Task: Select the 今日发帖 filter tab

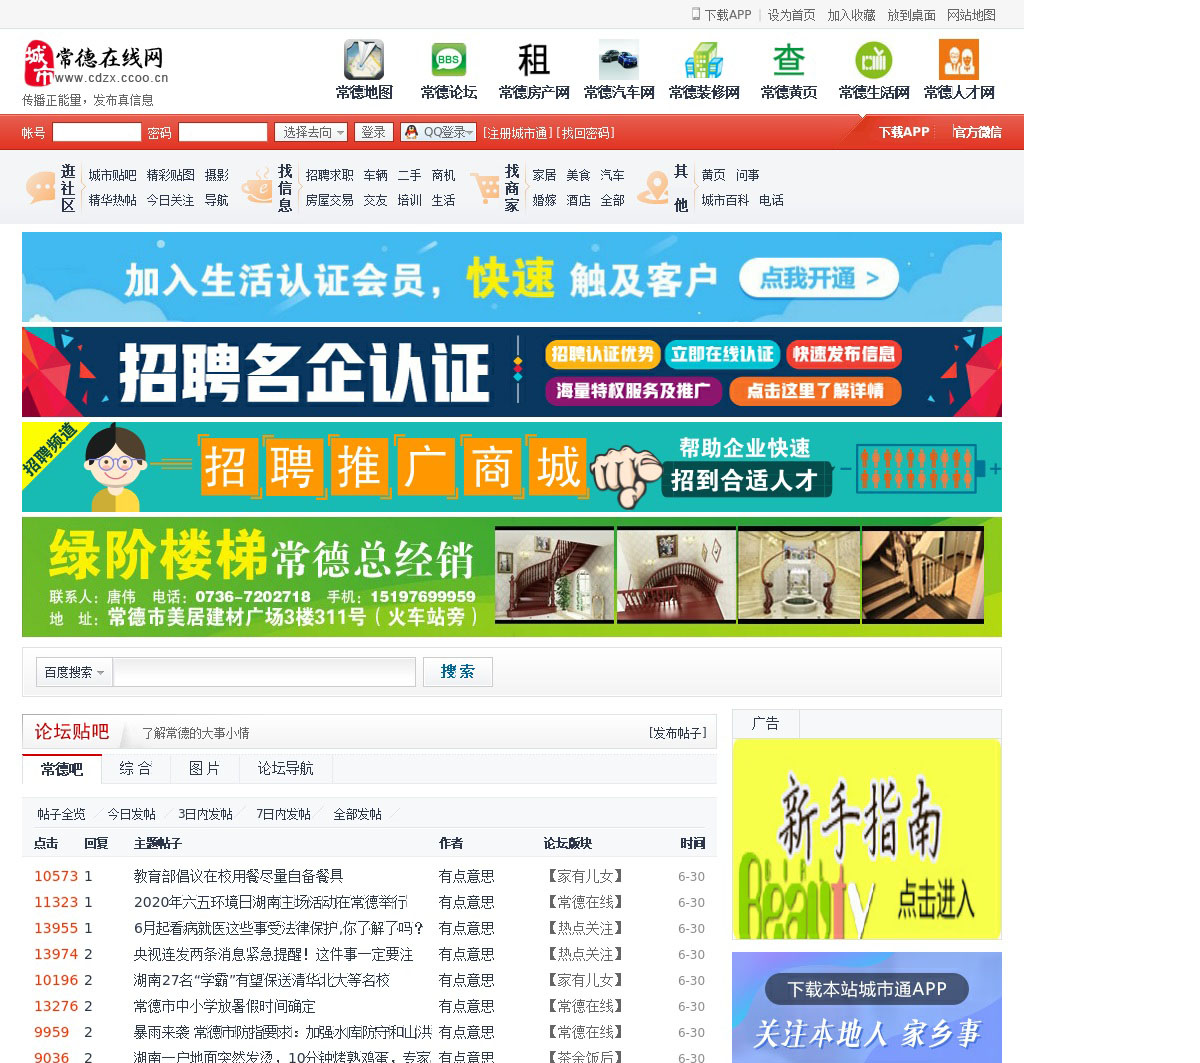Action: [x=132, y=814]
